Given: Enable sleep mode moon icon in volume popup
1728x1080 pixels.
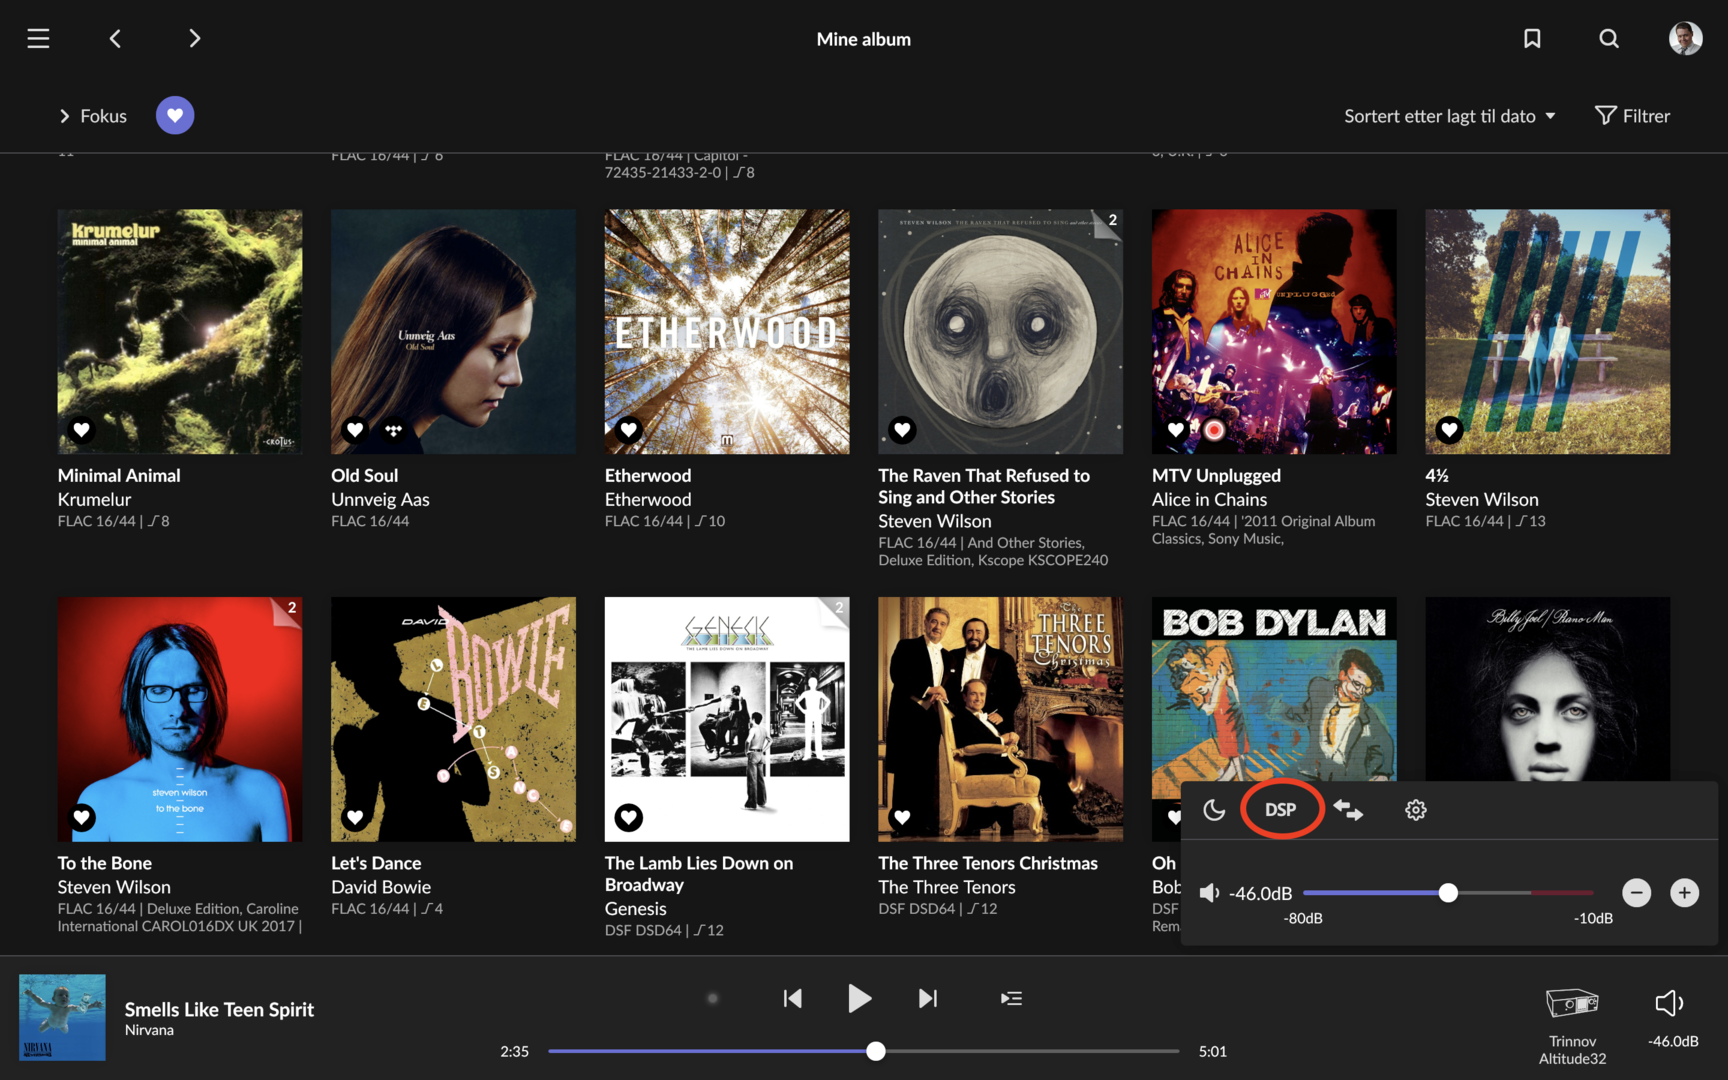Looking at the screenshot, I should tap(1214, 810).
